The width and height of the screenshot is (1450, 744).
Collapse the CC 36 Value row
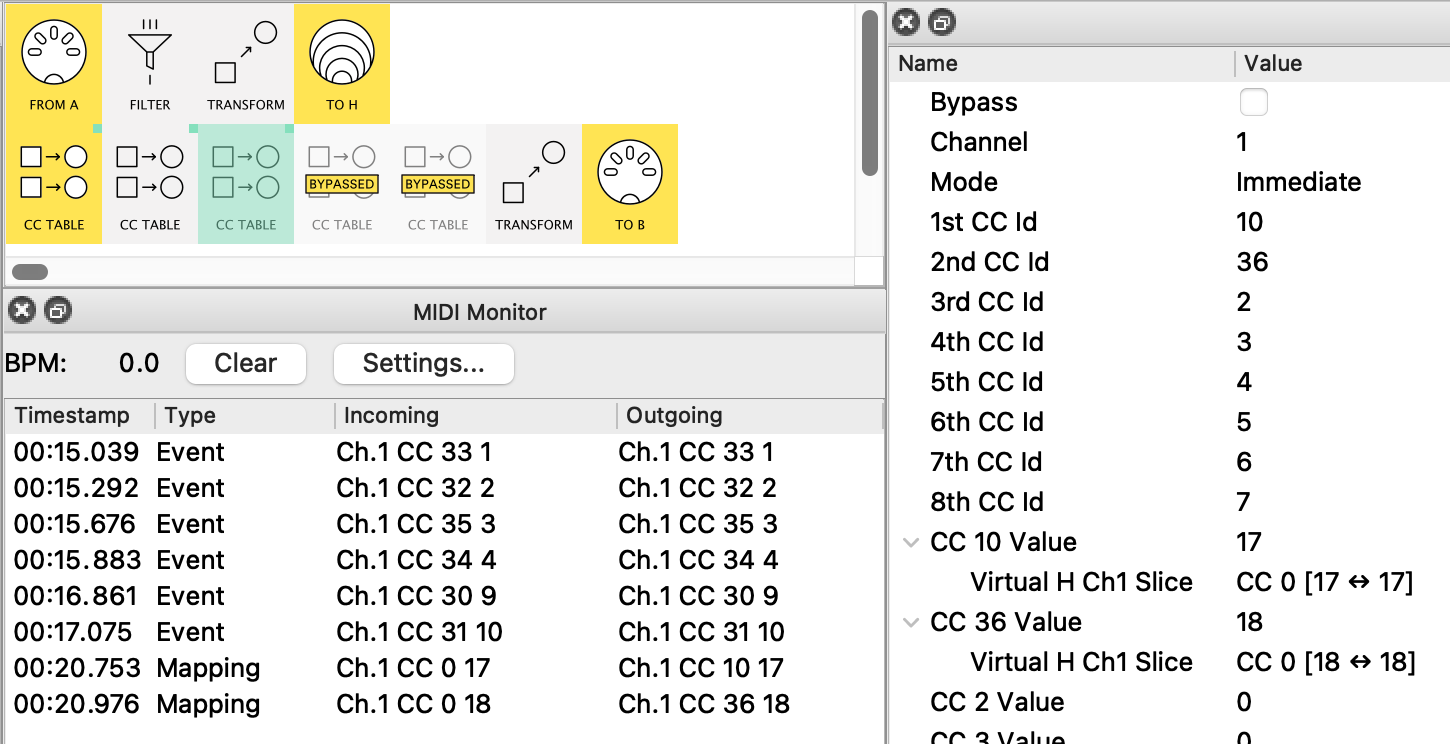(911, 623)
